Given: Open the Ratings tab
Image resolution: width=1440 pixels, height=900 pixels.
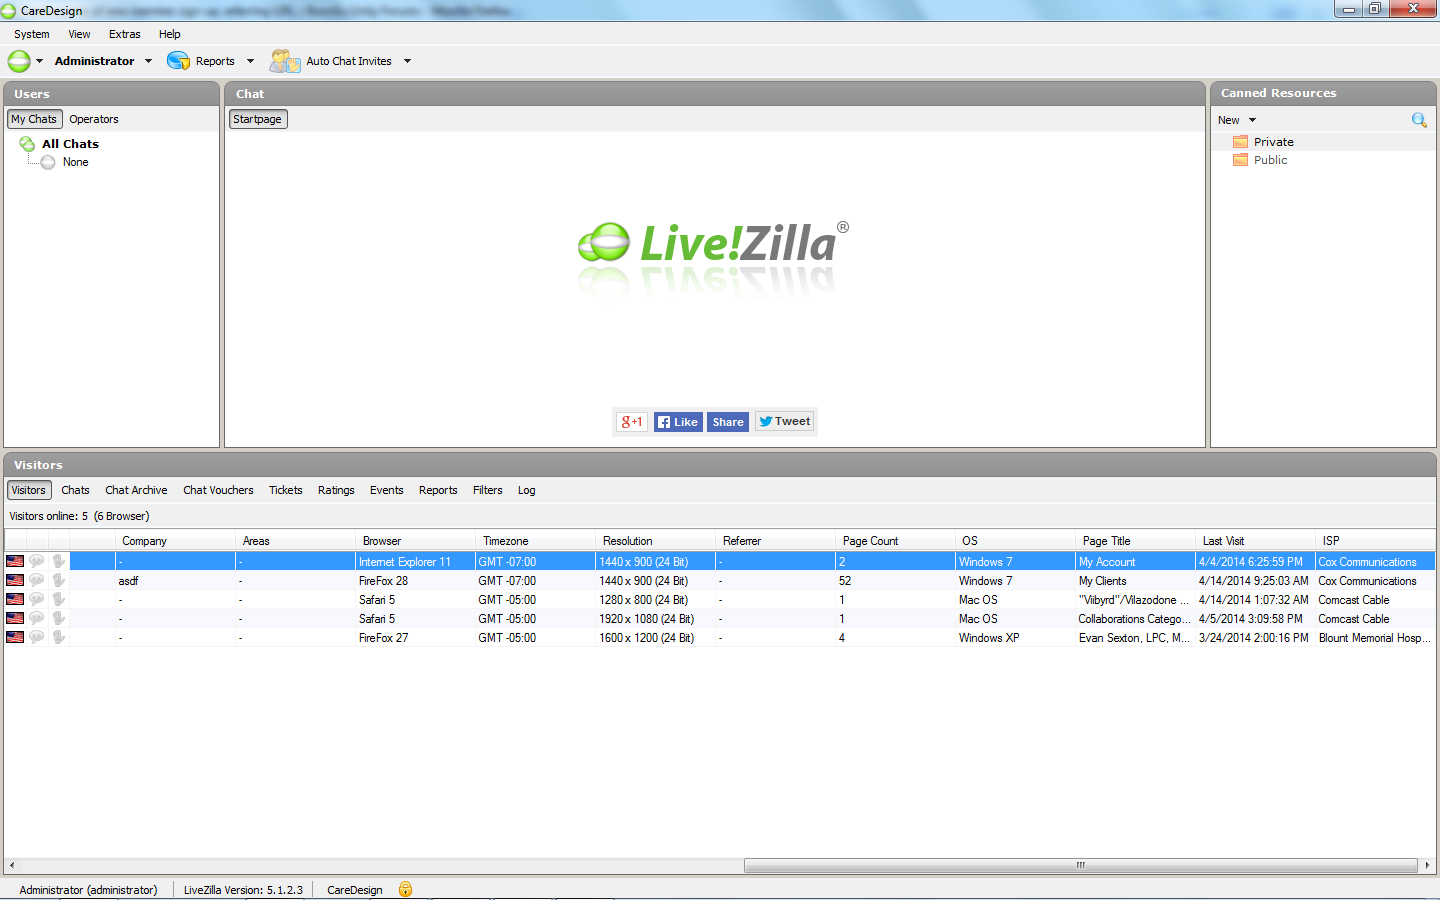Looking at the screenshot, I should 336,490.
